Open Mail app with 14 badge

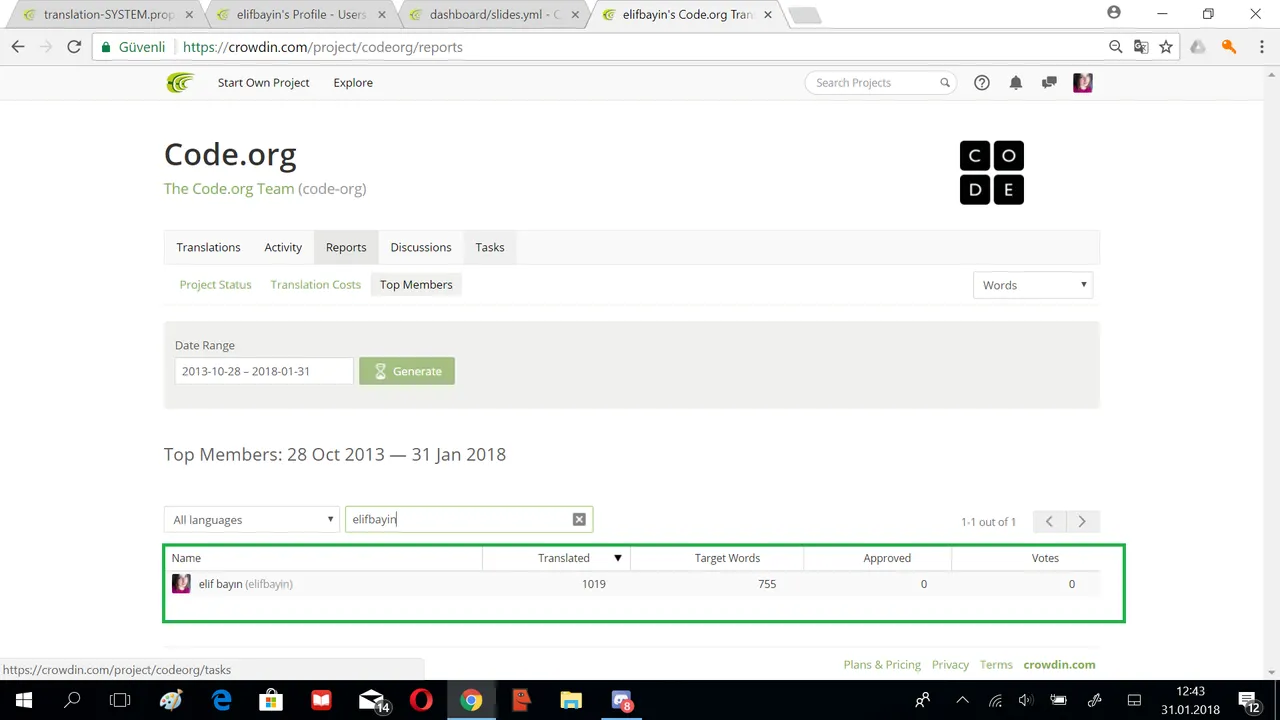coord(373,701)
